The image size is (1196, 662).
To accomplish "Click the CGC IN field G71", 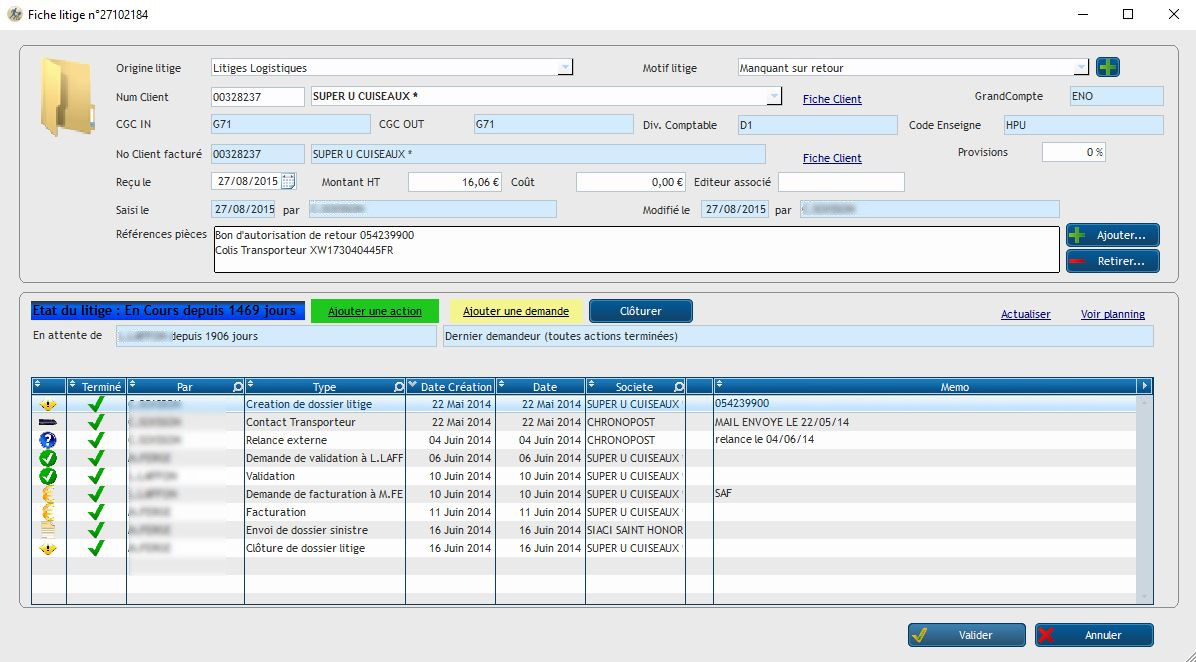I will coord(291,124).
